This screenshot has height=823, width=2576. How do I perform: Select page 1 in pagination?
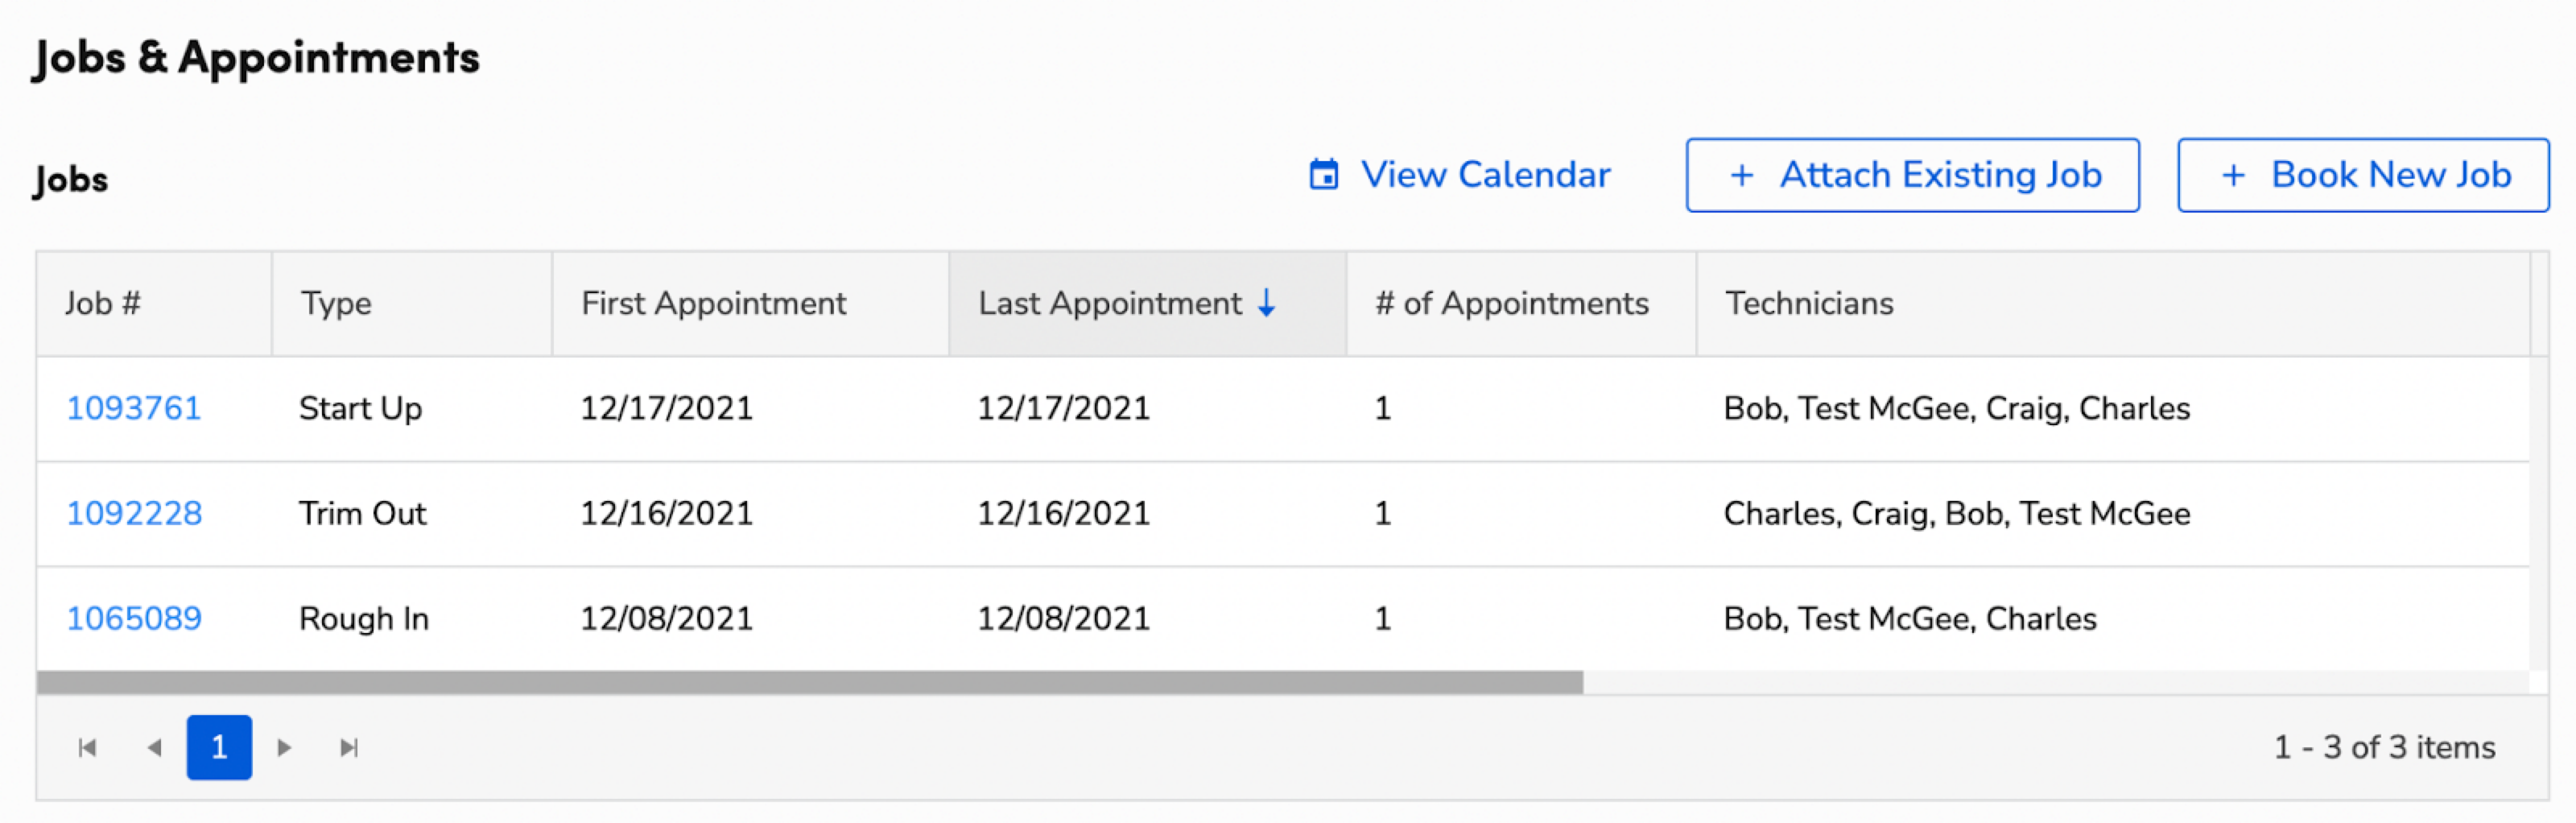[x=219, y=747]
